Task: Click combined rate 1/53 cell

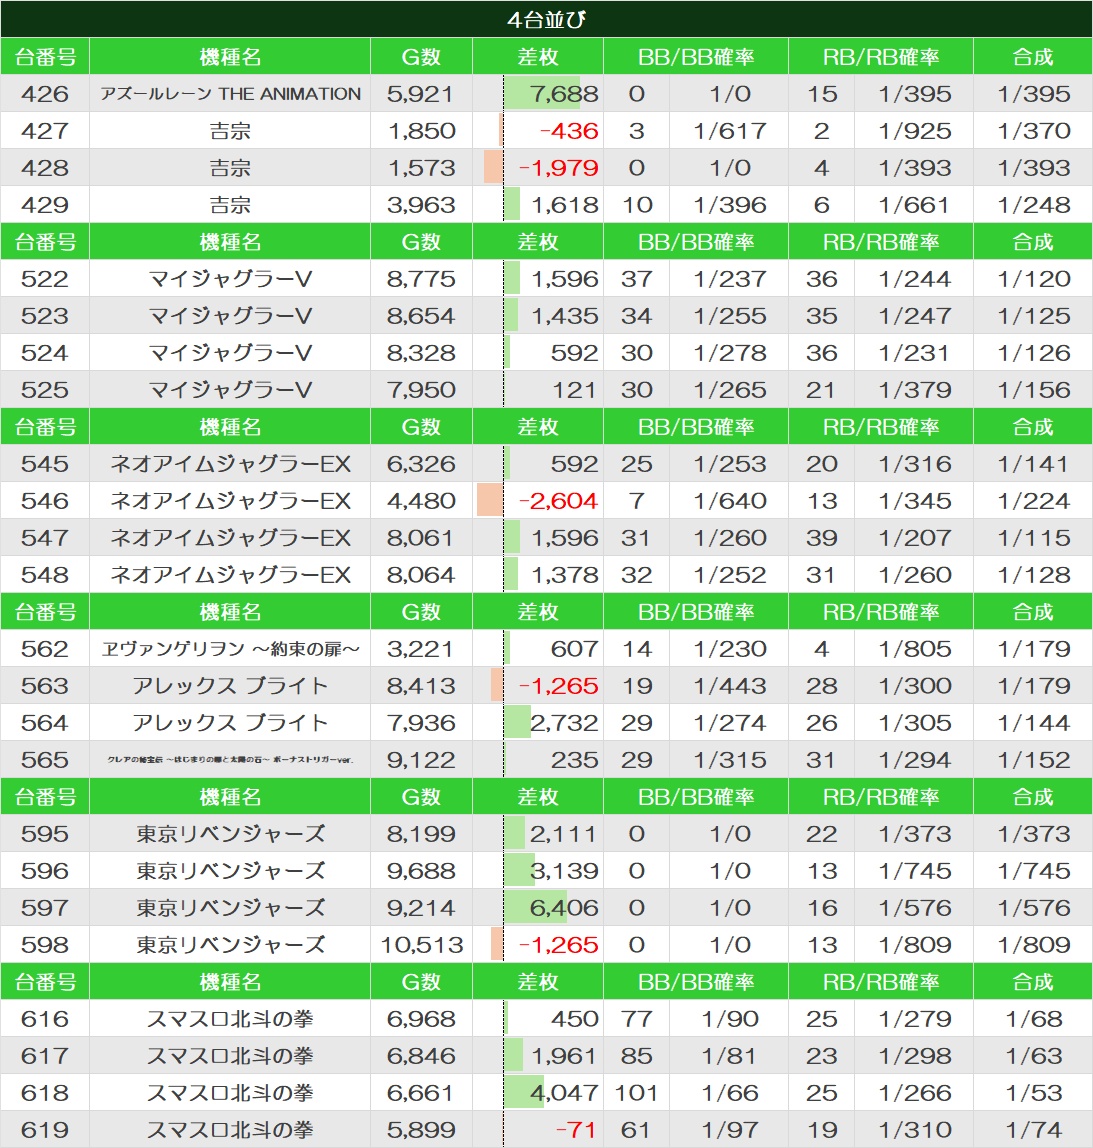Action: click(1033, 1092)
